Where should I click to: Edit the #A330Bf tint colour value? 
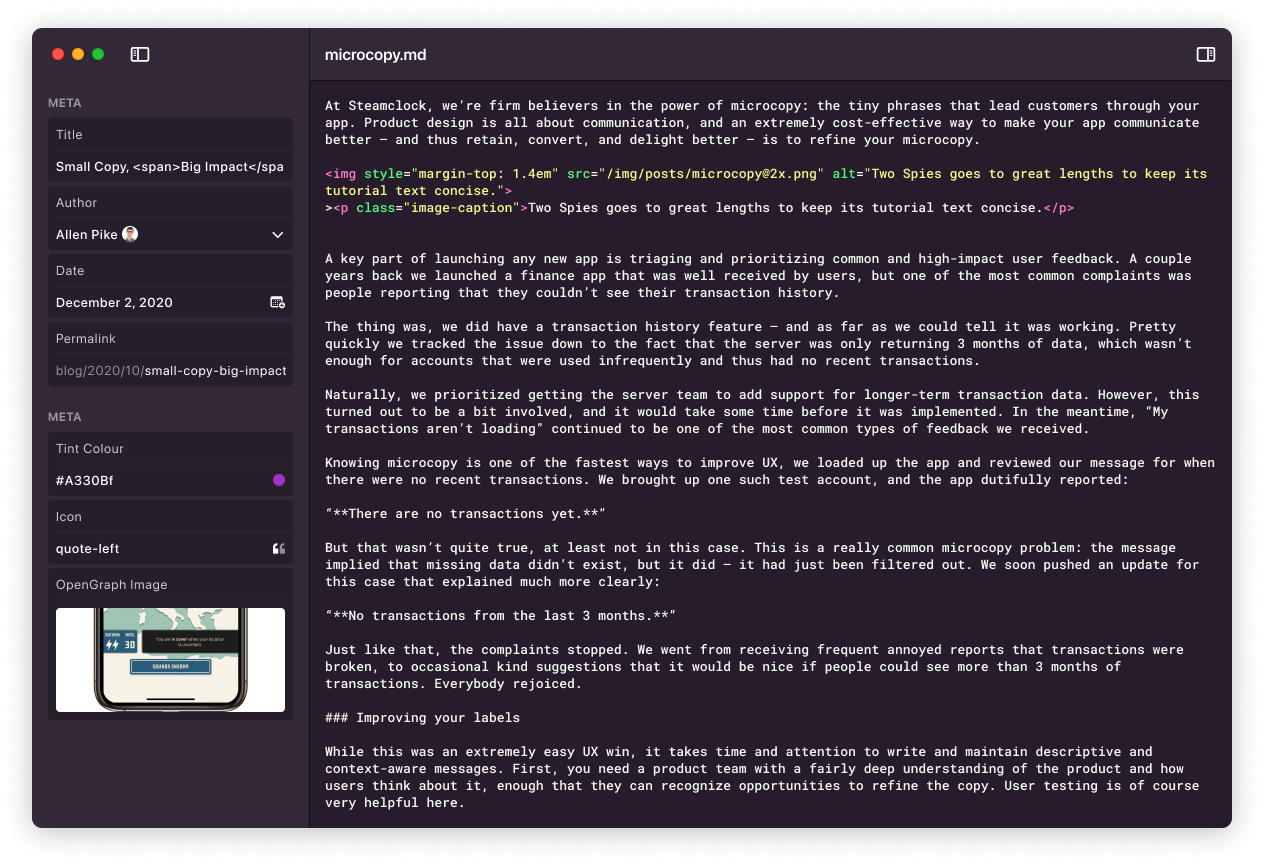point(170,480)
